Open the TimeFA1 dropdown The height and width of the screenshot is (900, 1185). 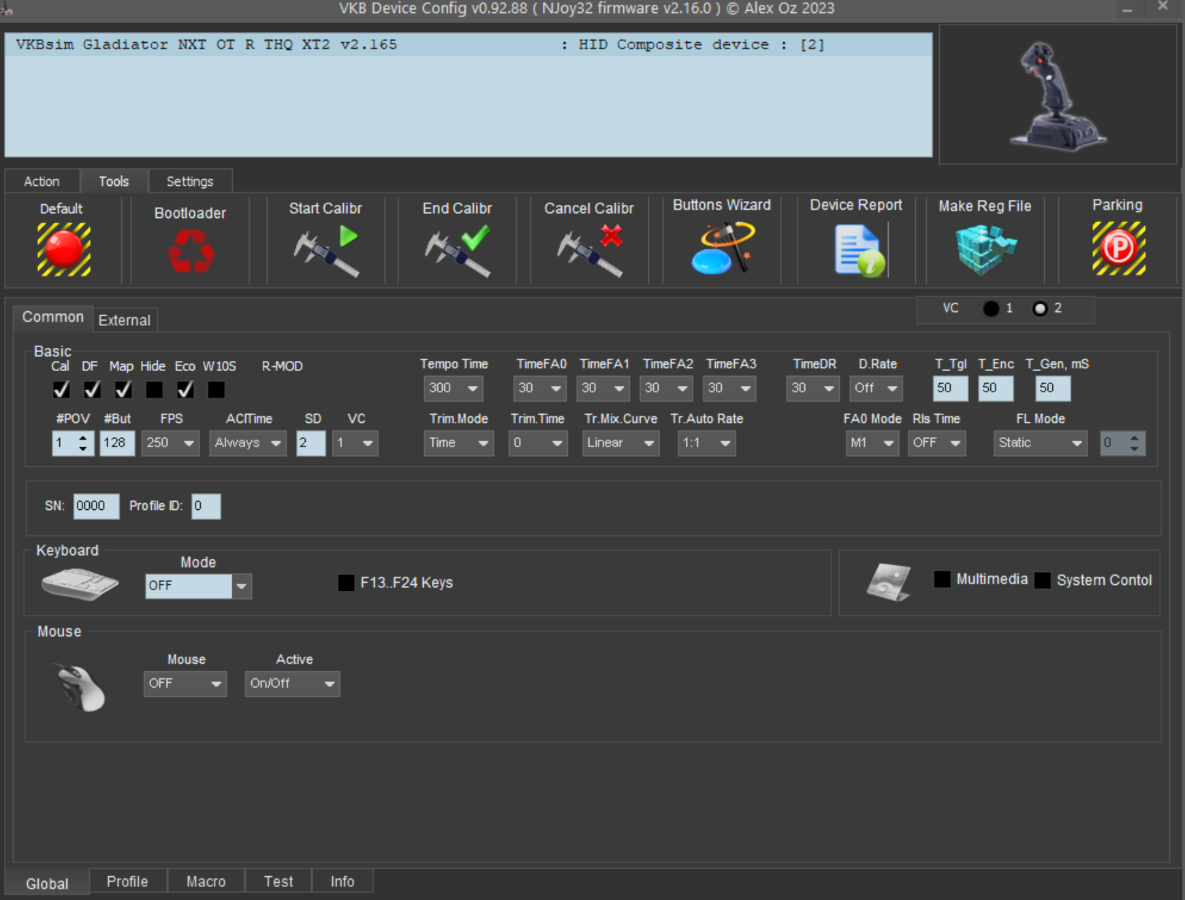(x=603, y=388)
